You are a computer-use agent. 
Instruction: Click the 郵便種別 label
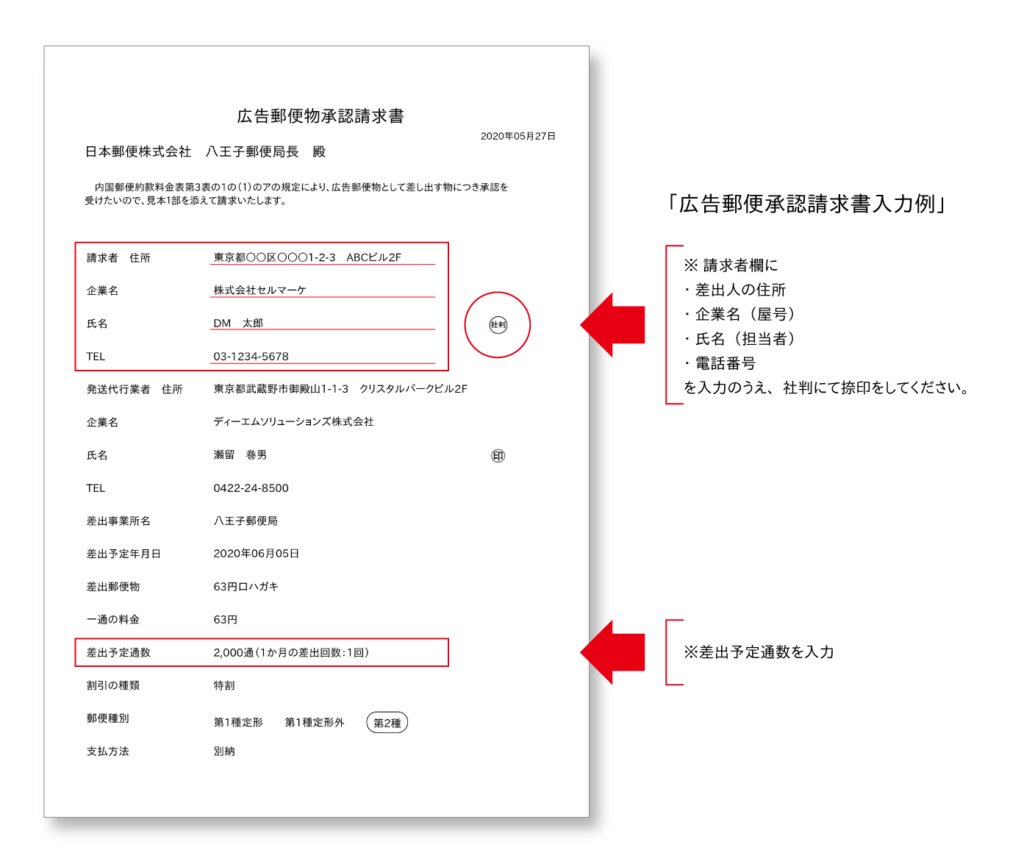click(x=108, y=718)
